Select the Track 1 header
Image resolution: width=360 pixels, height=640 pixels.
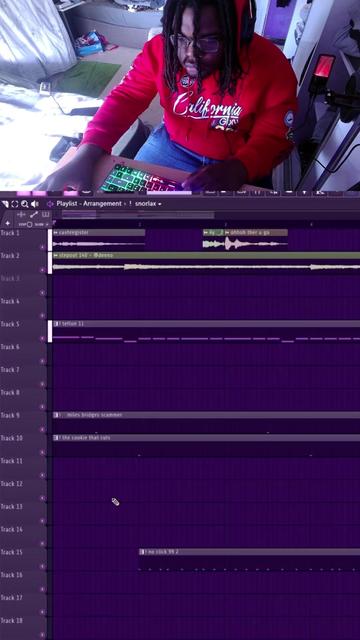(x=23, y=239)
